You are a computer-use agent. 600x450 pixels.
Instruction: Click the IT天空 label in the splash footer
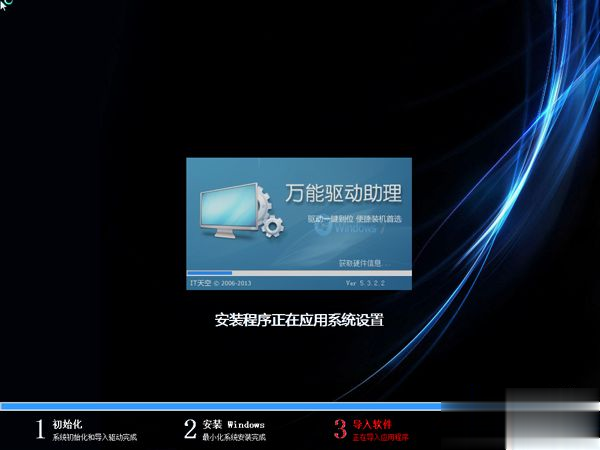tap(201, 283)
